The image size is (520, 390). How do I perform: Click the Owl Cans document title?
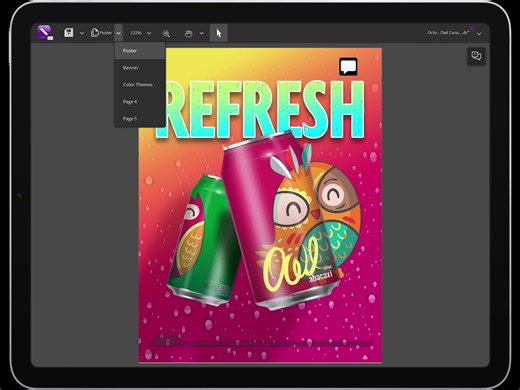[x=448, y=33]
